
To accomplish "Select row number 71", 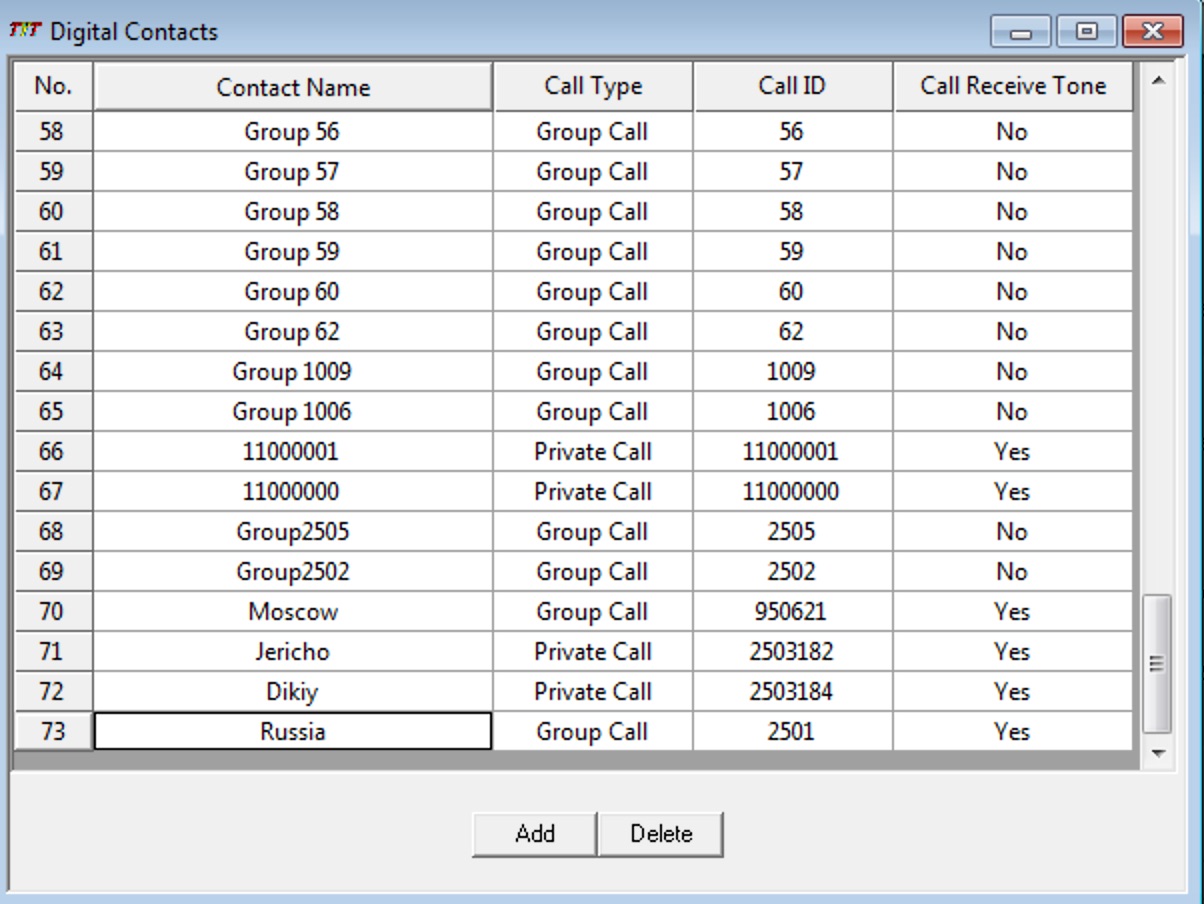I will point(53,651).
